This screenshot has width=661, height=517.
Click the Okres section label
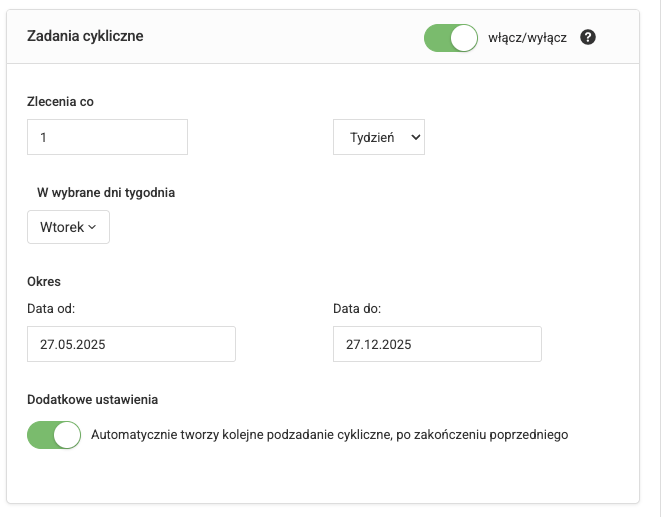click(44, 281)
